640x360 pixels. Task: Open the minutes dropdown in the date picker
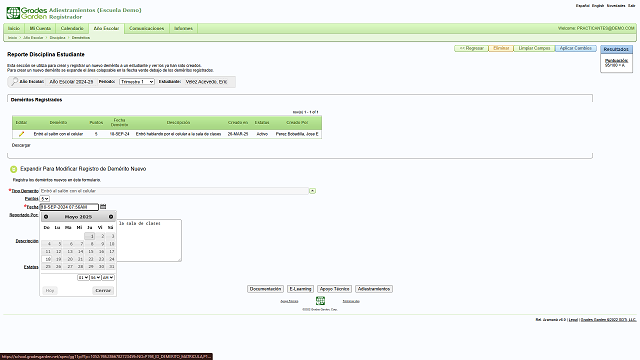click(95, 278)
